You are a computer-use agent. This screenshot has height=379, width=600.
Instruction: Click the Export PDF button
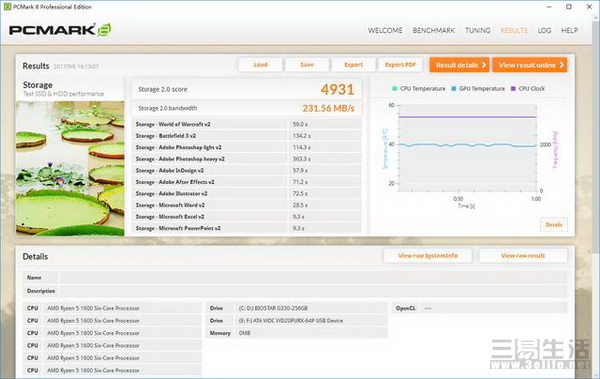point(400,65)
